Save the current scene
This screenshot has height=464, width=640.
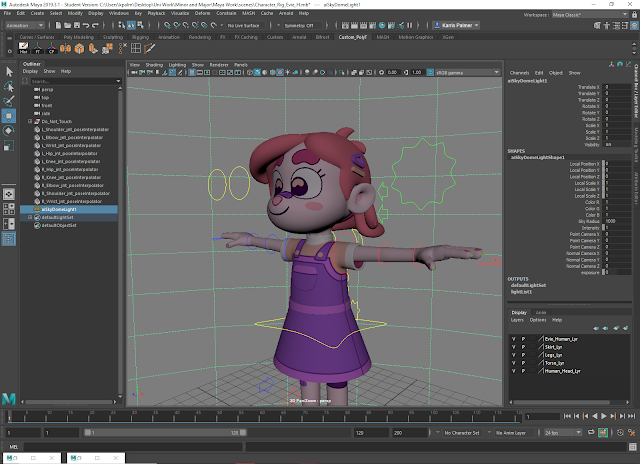pyautogui.click(x=77, y=25)
